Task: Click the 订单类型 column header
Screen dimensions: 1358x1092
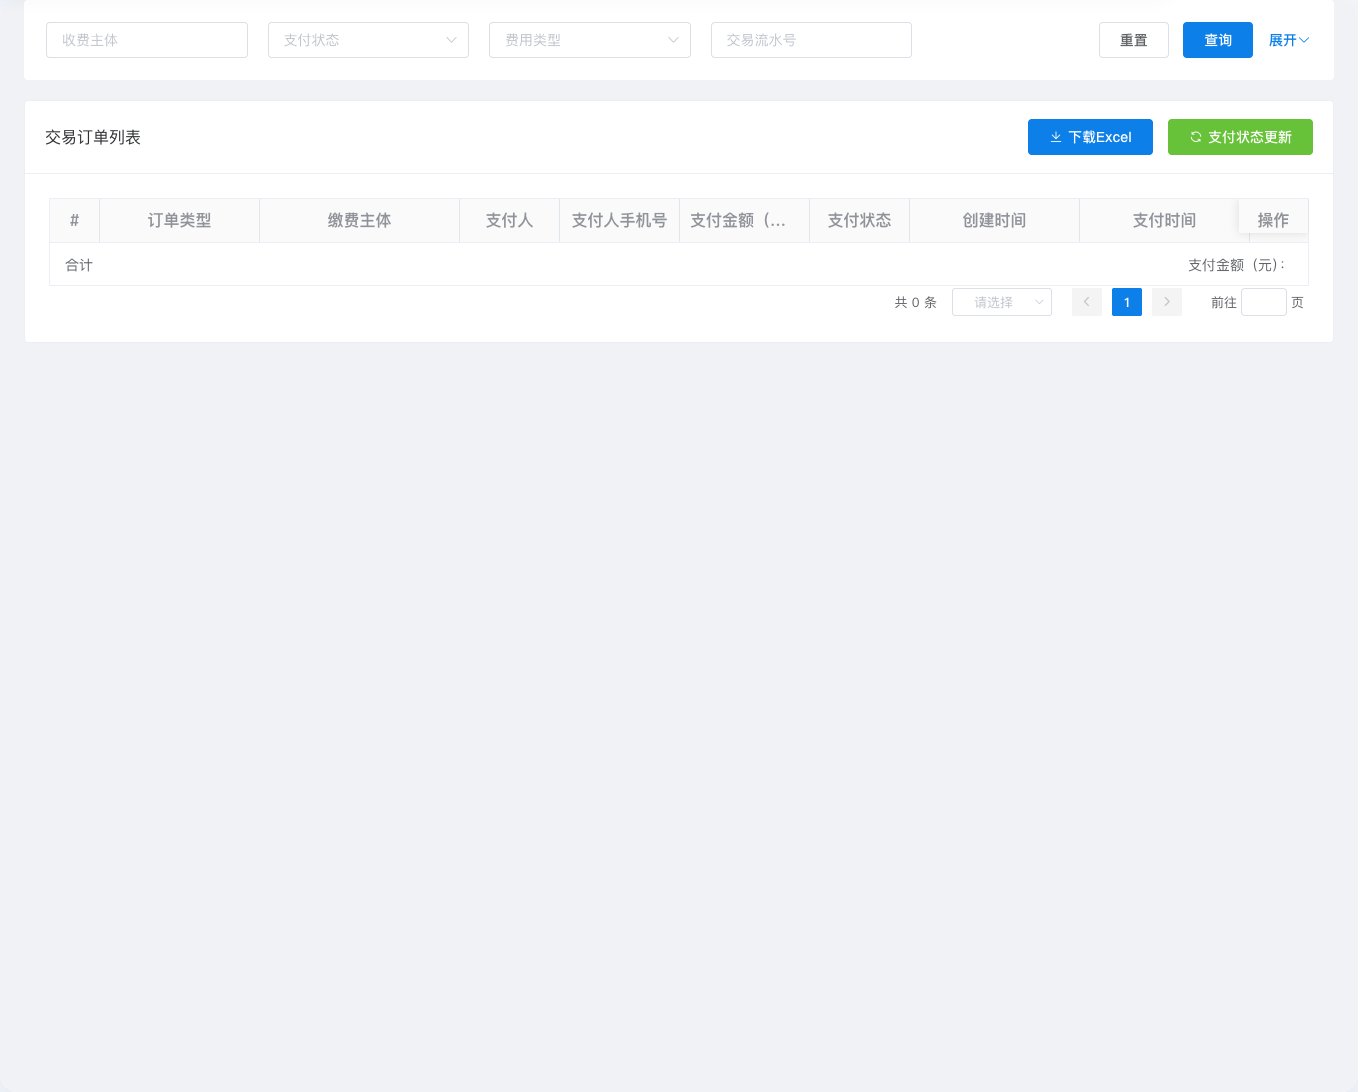Action: 179,220
